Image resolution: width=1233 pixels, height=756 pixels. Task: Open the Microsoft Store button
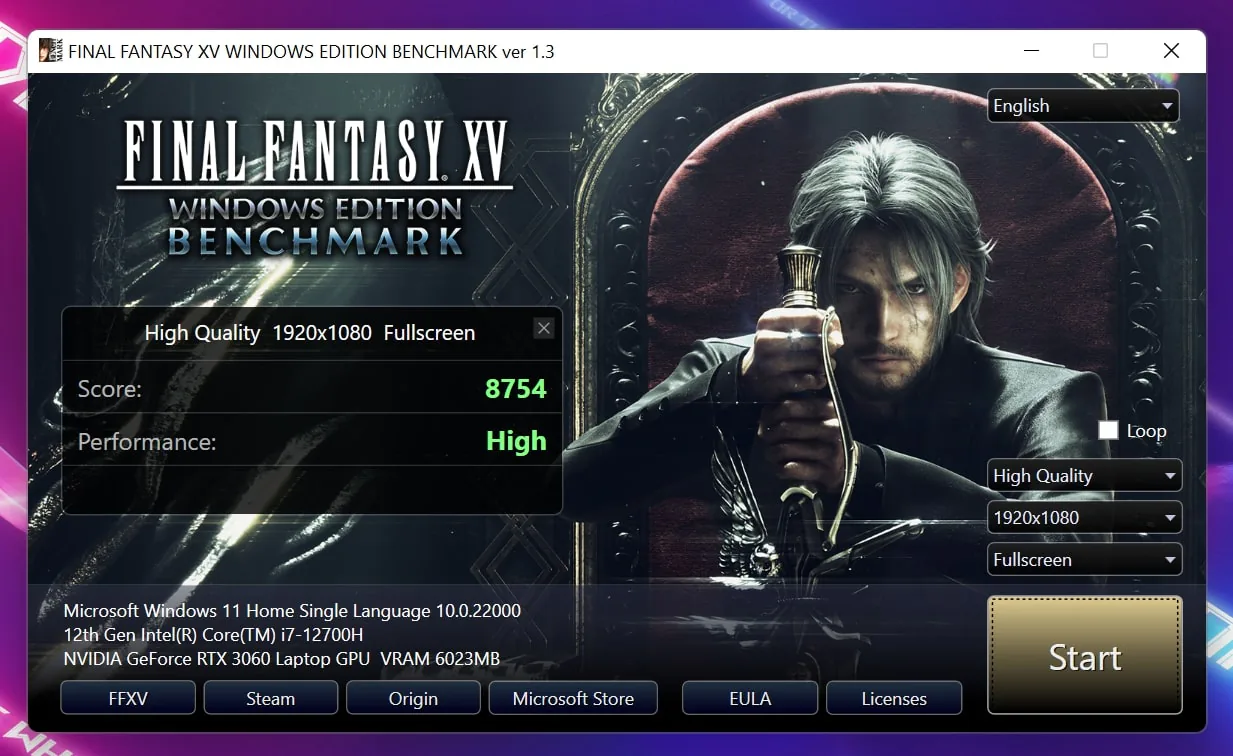click(573, 698)
